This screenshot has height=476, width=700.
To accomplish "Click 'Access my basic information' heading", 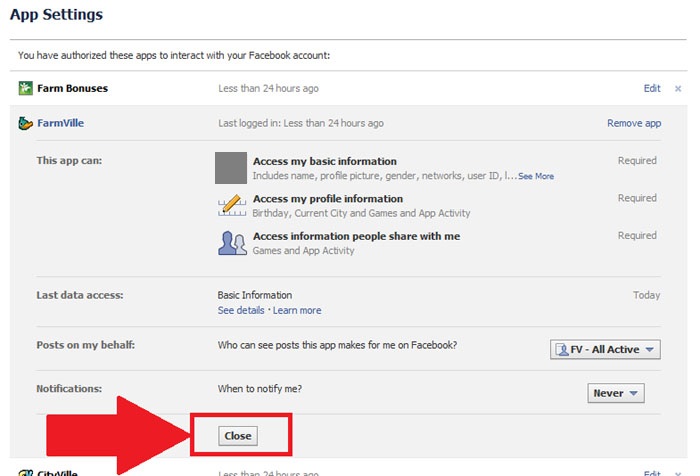I will click(x=325, y=161).
